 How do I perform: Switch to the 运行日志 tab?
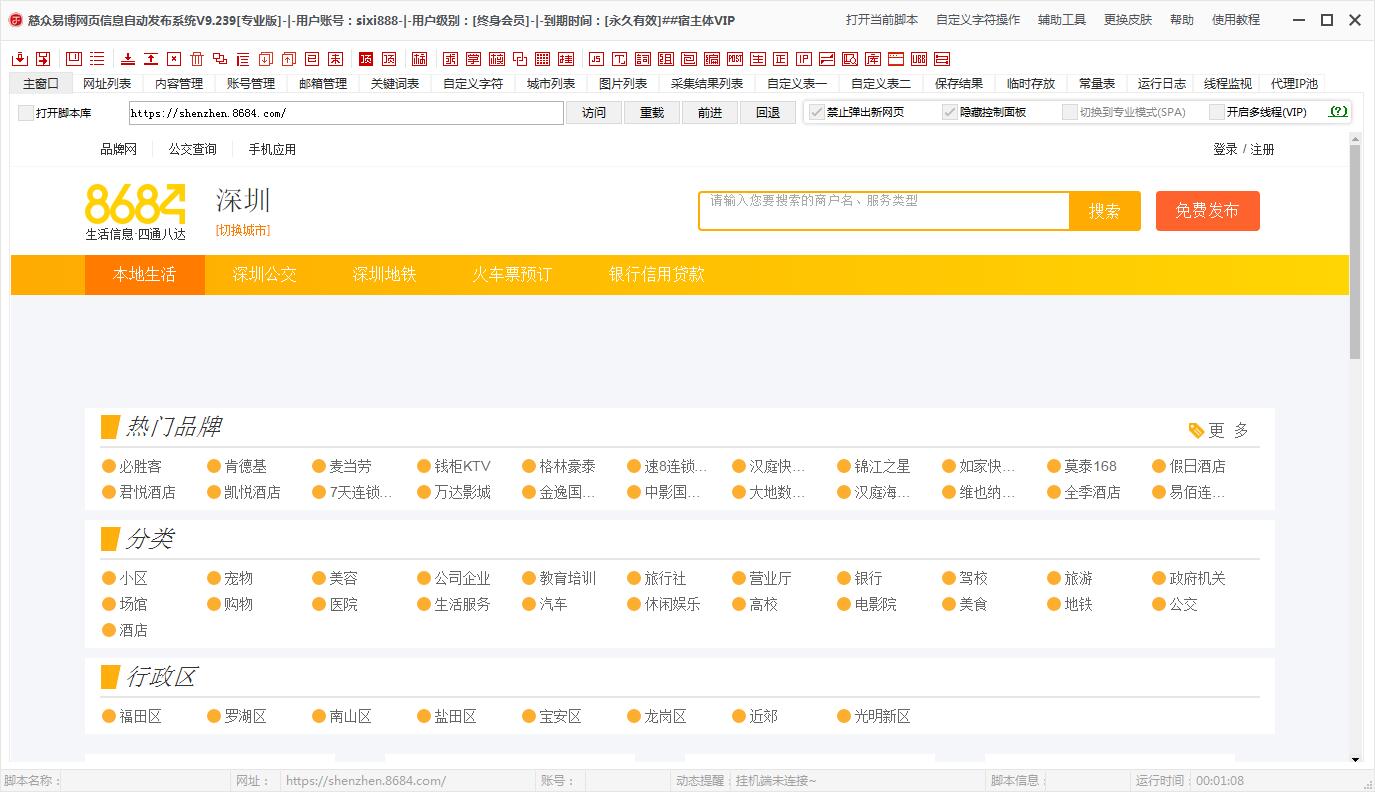(1162, 84)
